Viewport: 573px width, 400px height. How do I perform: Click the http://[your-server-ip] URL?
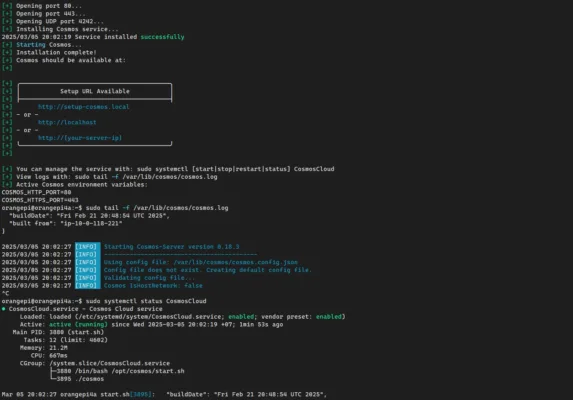pos(80,138)
